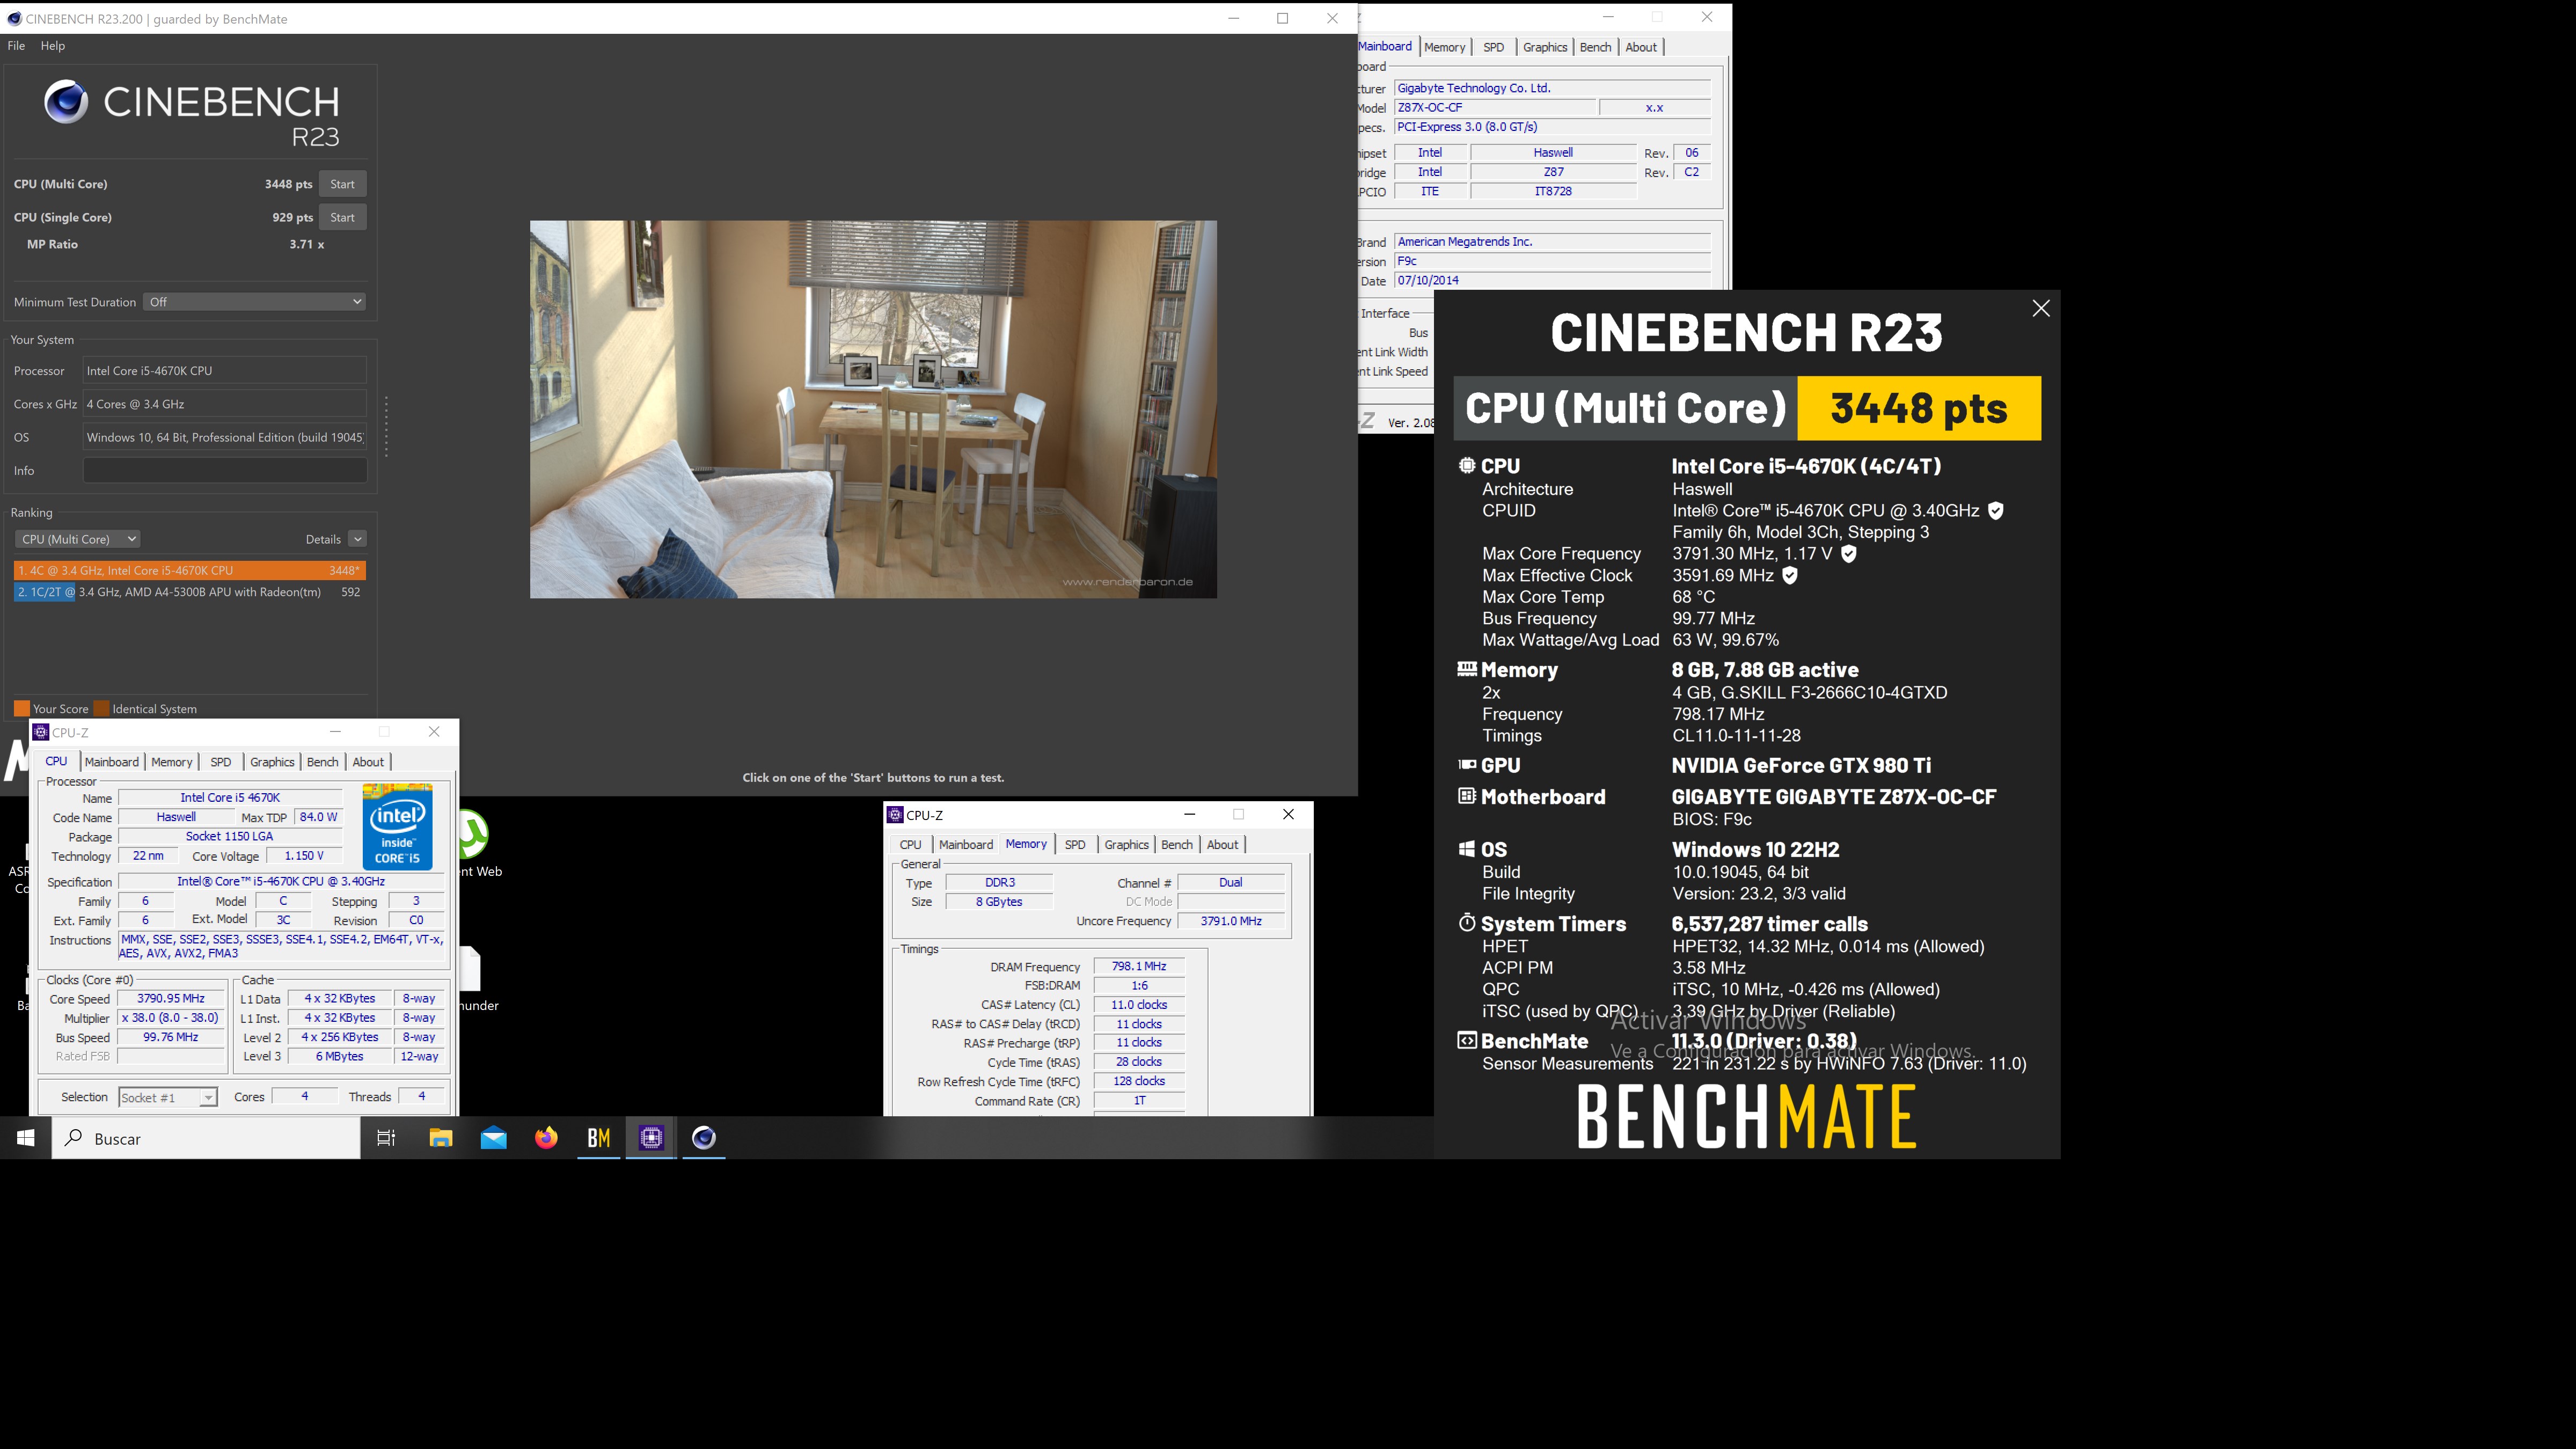Open SPD tab in CPU-Z Mainboard window
This screenshot has width=2576, height=1449.
1493,47
